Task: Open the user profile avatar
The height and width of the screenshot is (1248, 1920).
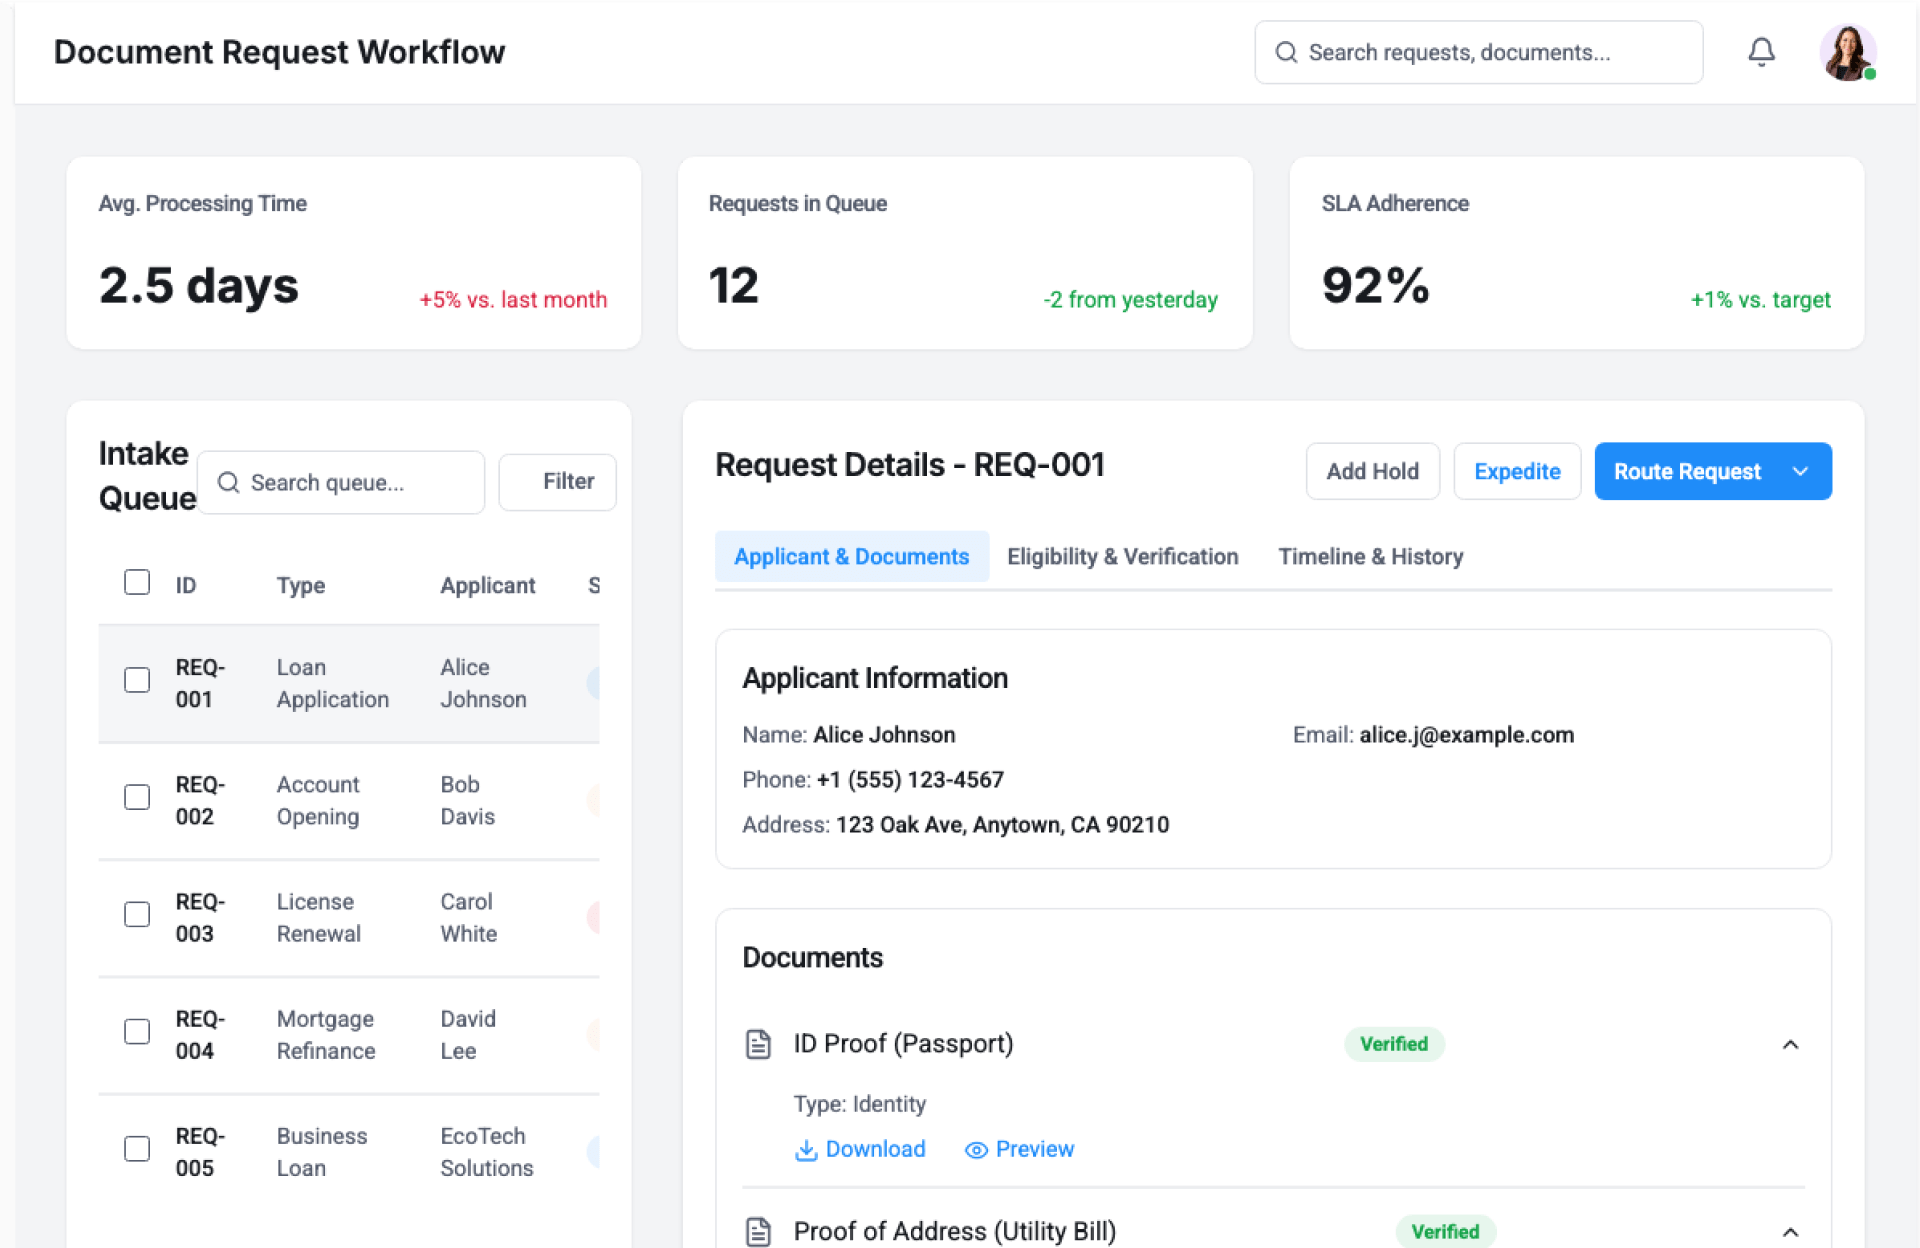Action: pos(1846,52)
